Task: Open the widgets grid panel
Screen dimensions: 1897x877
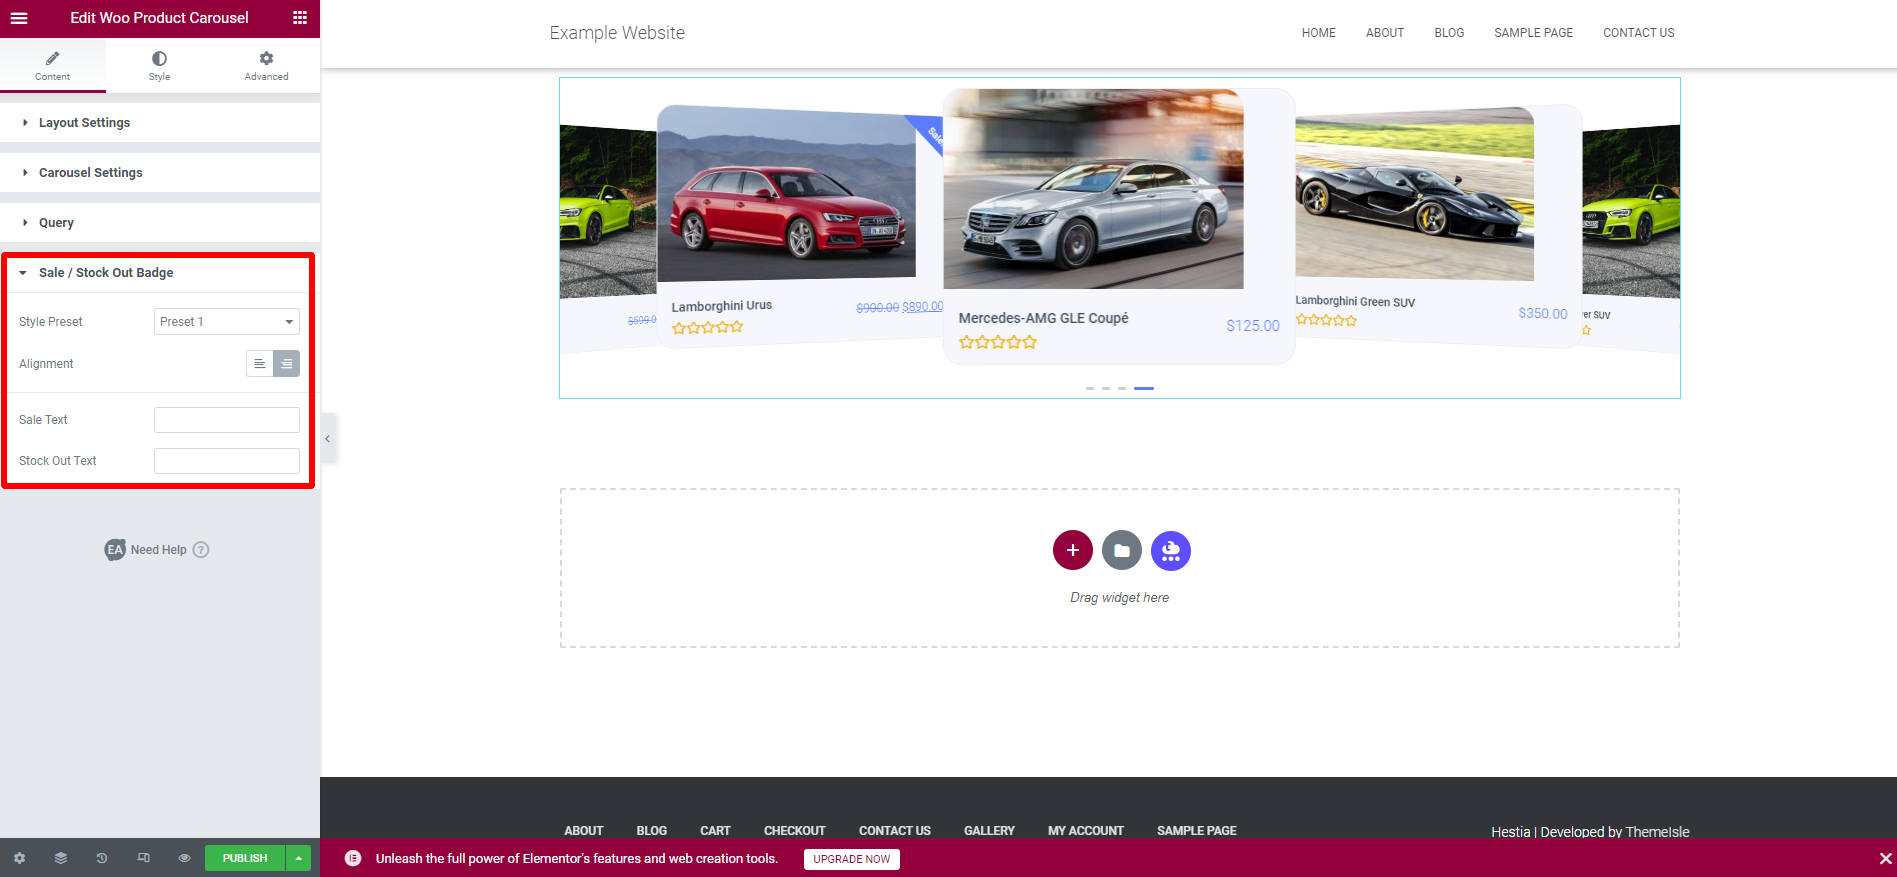Action: pos(299,18)
